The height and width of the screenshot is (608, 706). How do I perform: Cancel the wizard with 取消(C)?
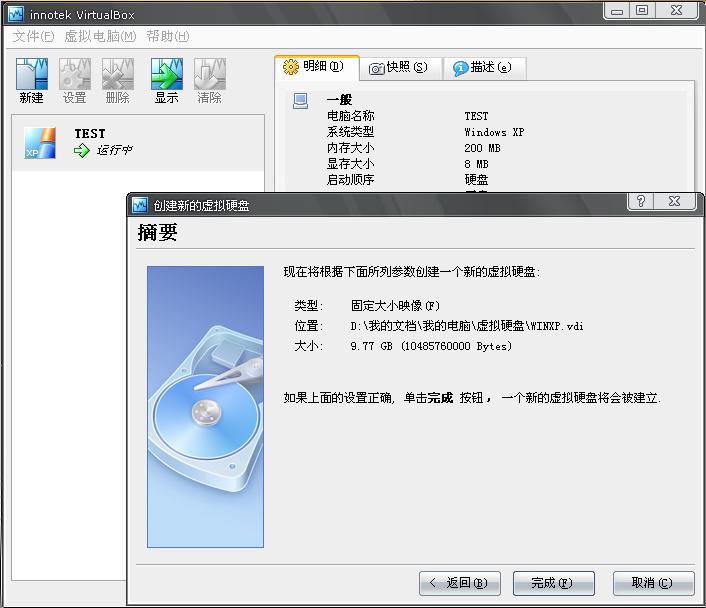click(654, 583)
